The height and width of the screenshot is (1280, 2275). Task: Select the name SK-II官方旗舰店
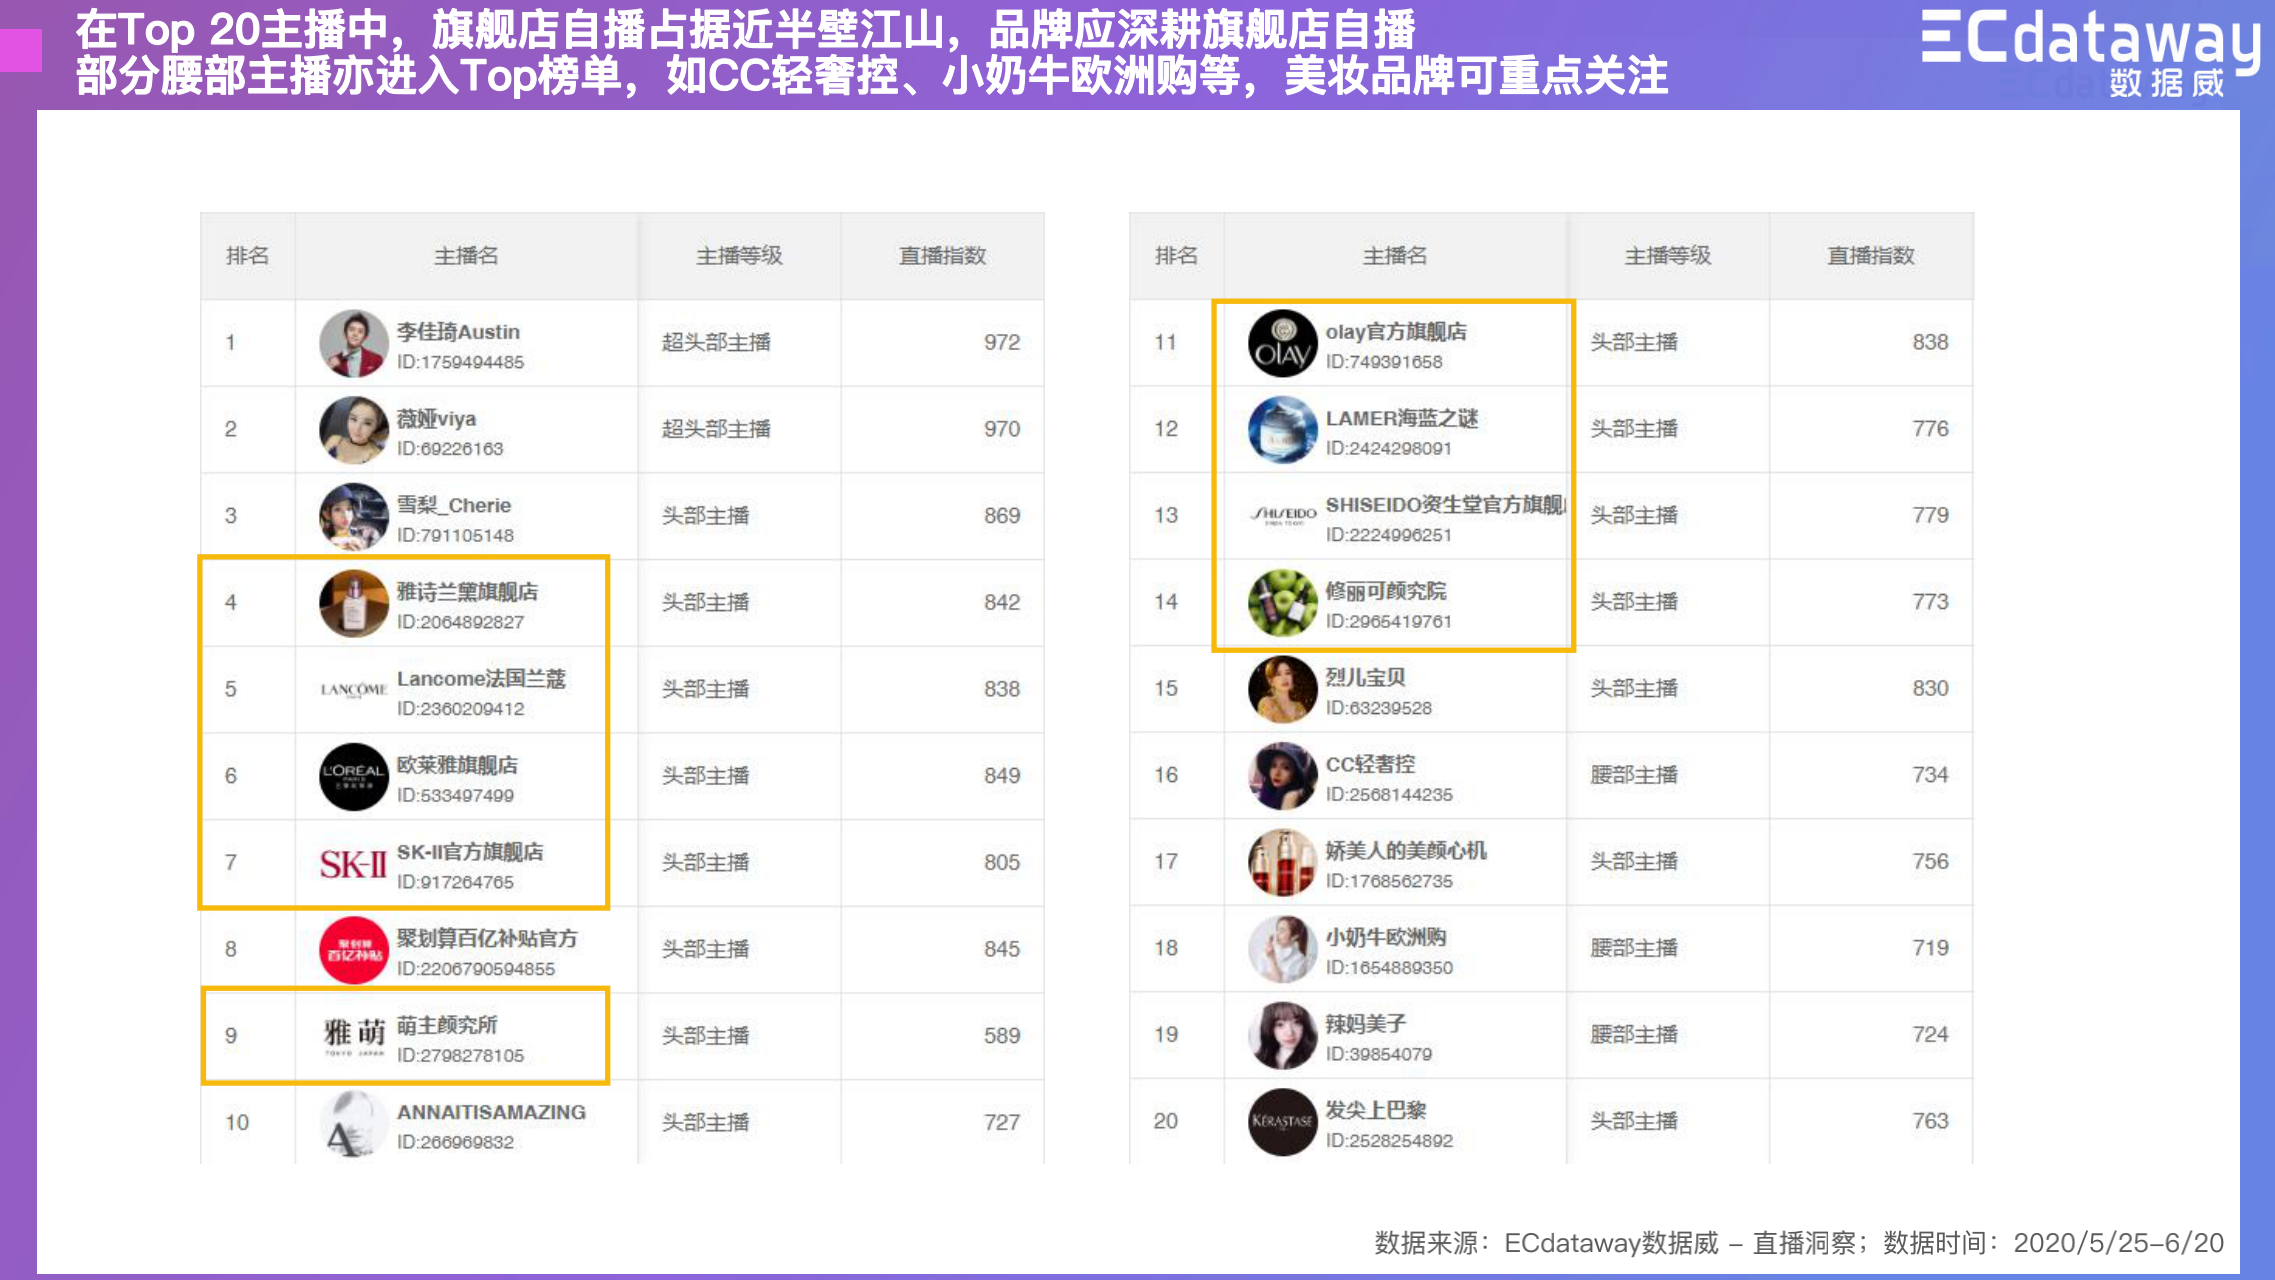tap(470, 852)
